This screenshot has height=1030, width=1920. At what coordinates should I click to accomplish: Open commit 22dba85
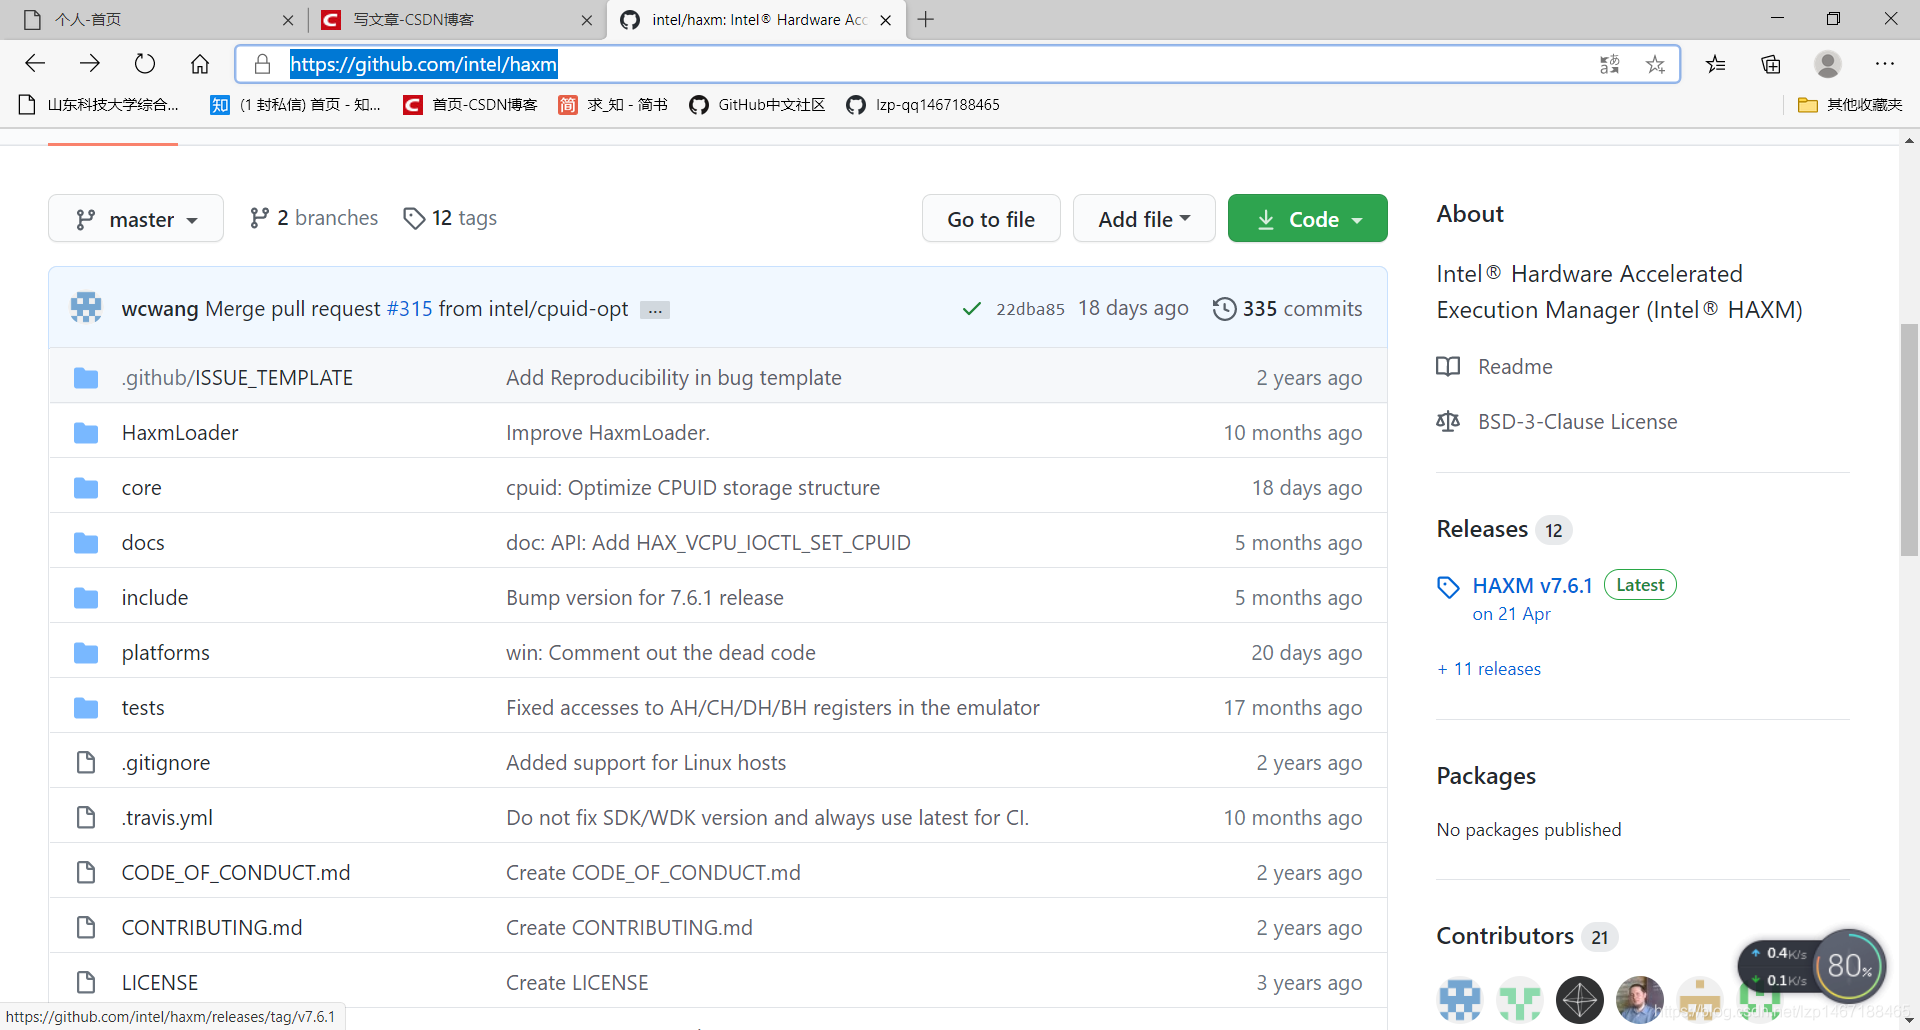(1030, 309)
